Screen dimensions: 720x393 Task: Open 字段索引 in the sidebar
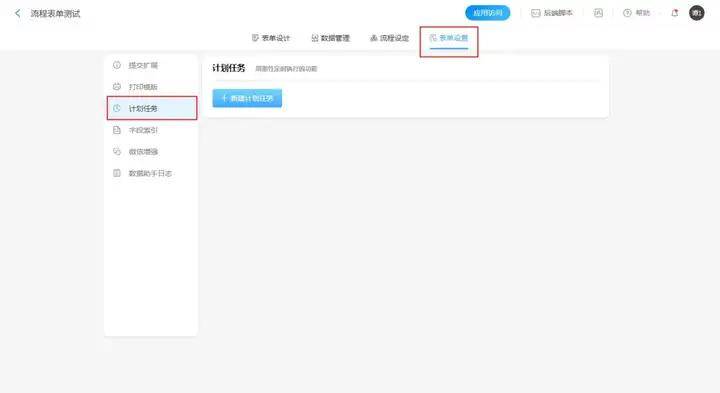pos(151,130)
